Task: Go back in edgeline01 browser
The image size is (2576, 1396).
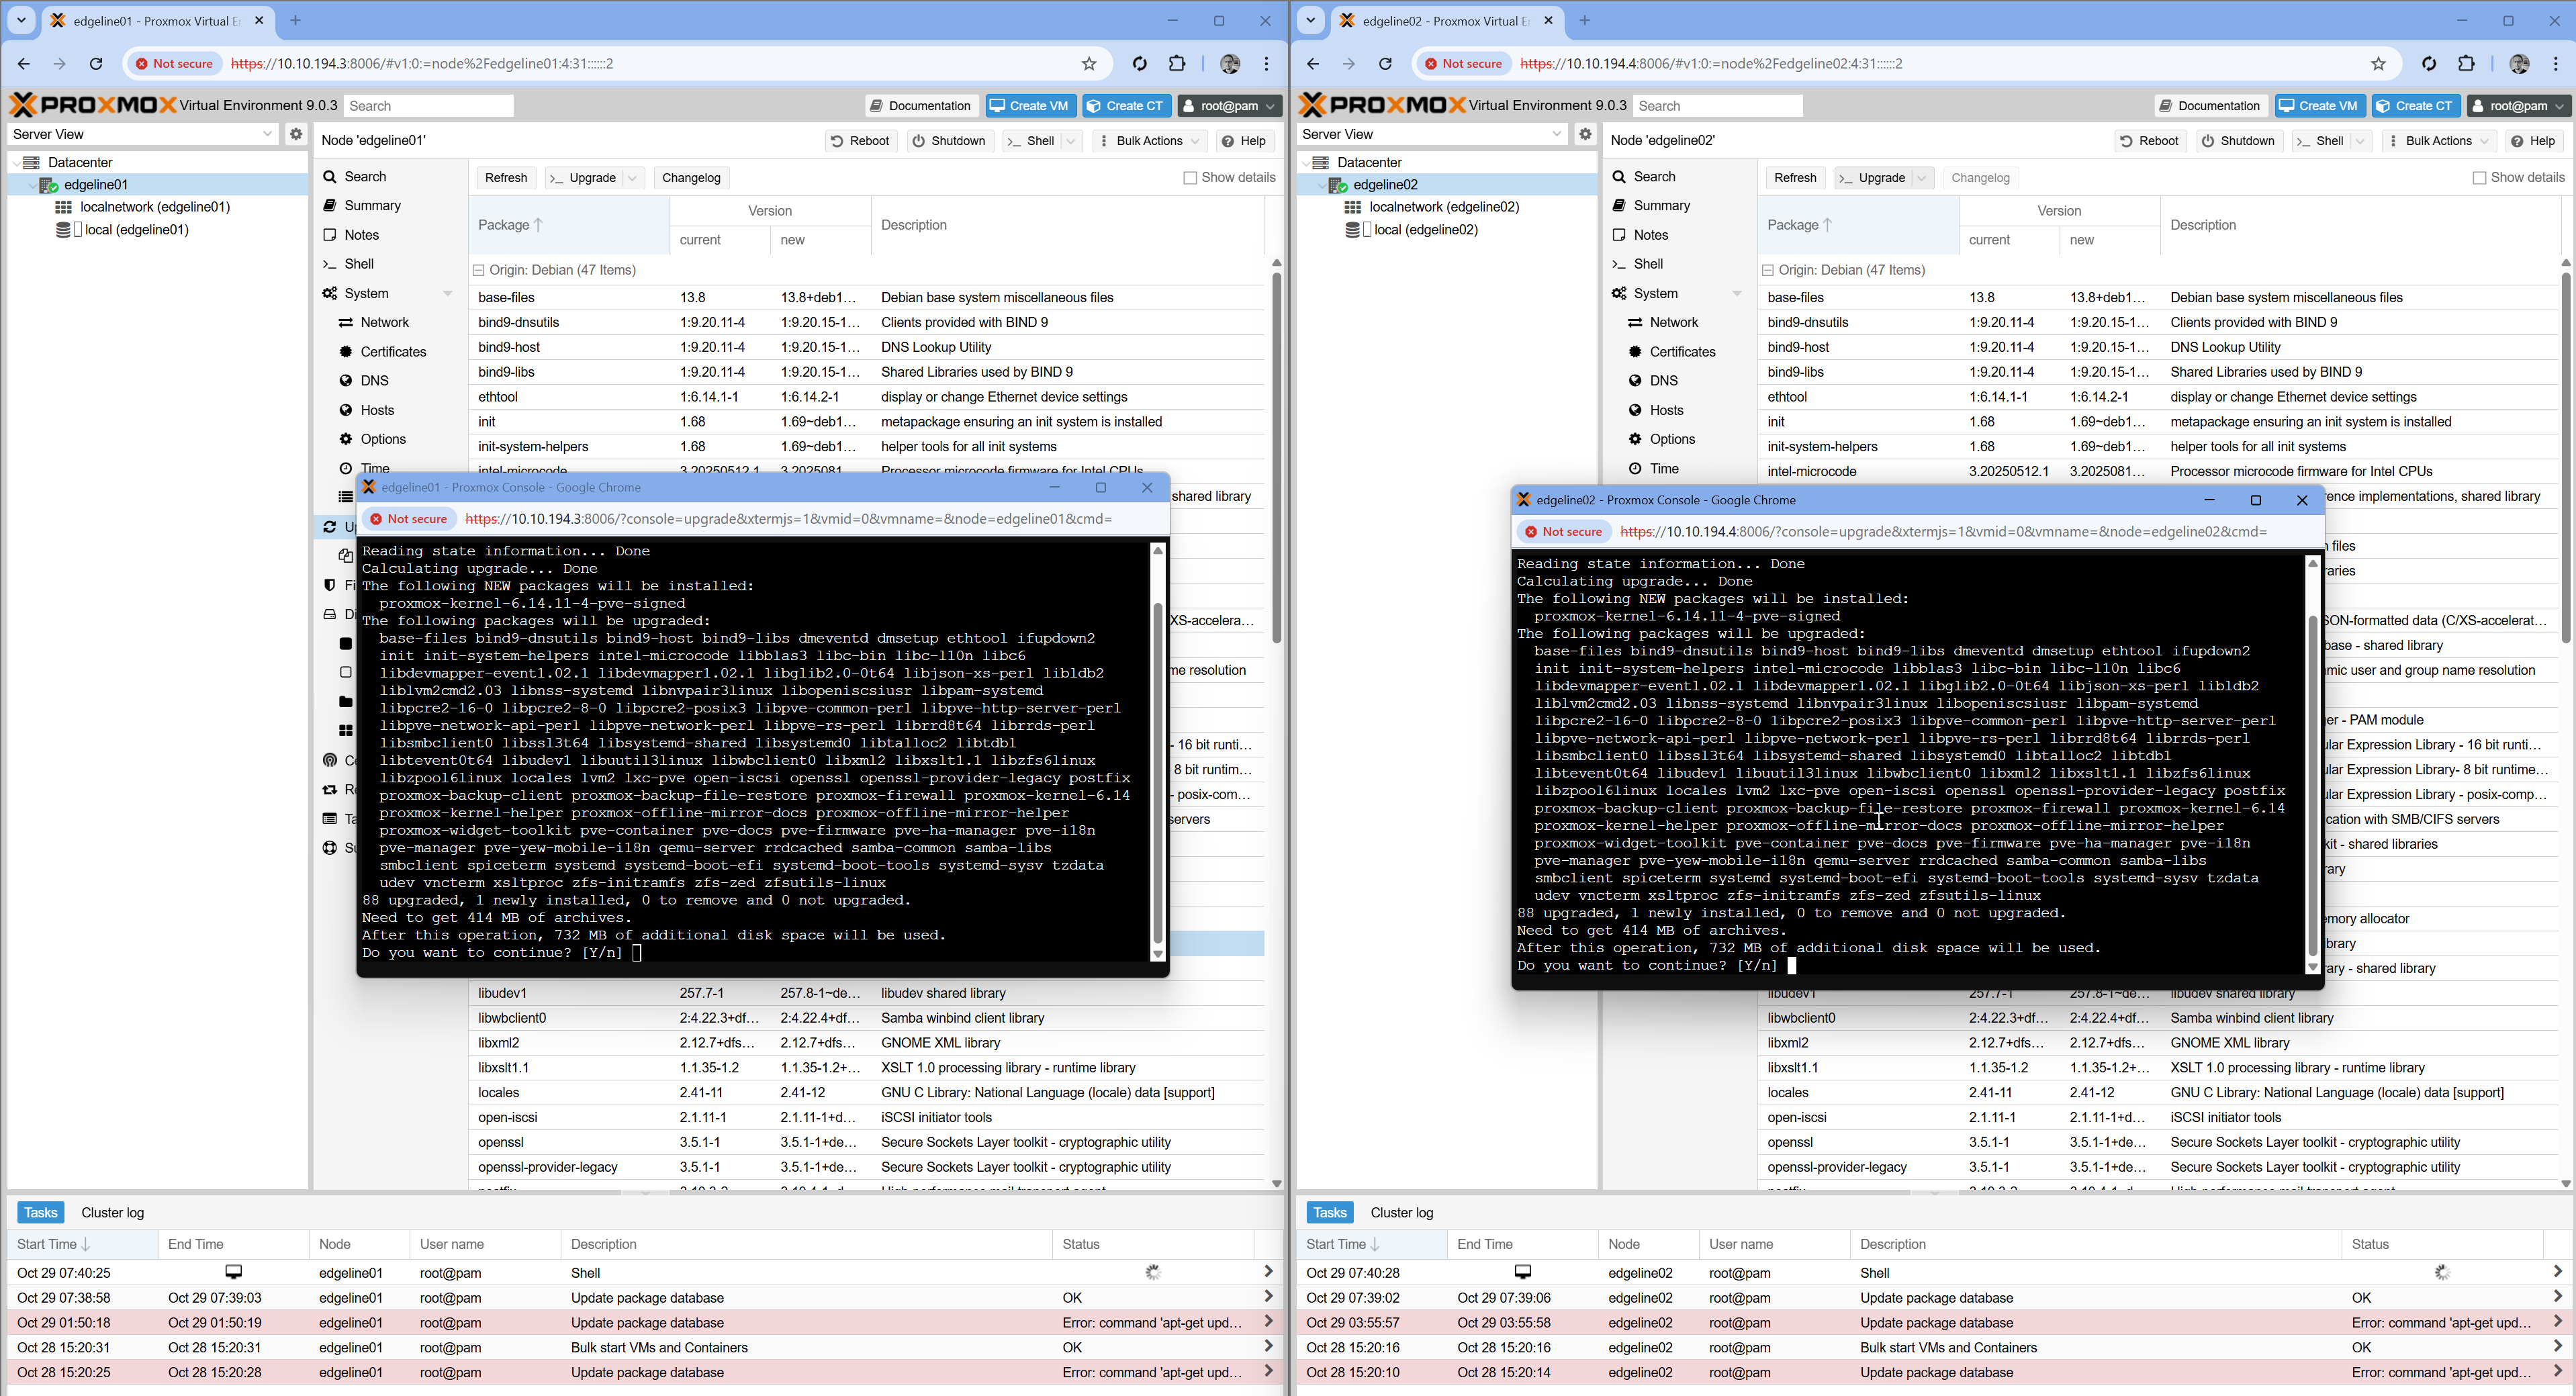Action: coord(23,64)
